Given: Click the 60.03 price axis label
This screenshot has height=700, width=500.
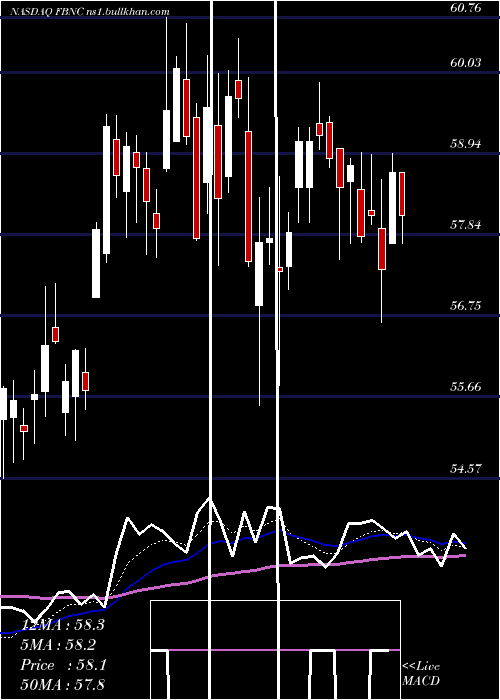Looking at the screenshot, I should tap(466, 63).
